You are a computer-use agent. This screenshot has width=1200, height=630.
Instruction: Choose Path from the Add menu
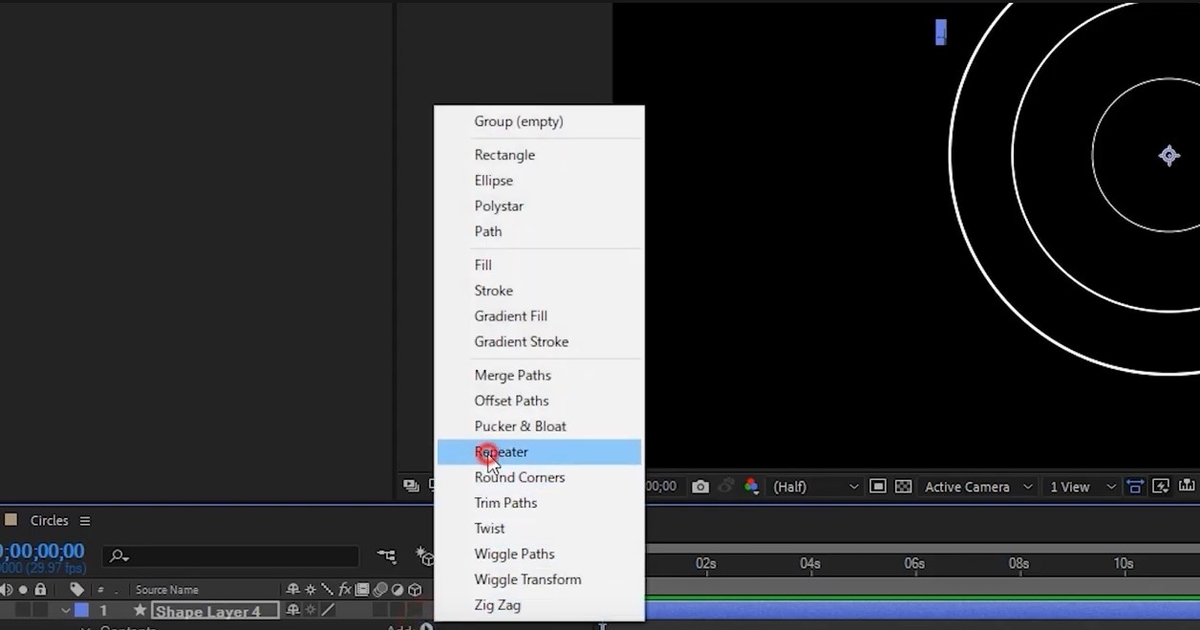(540, 231)
